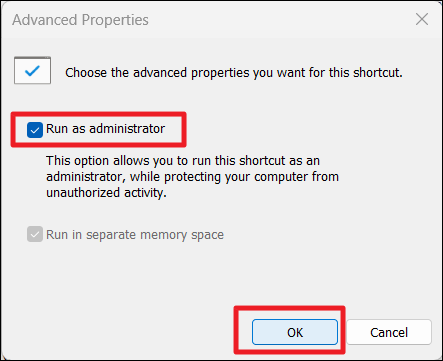Viewport: 443px width, 361px height.
Task: Dismiss changes with the Cancel button
Action: click(389, 332)
